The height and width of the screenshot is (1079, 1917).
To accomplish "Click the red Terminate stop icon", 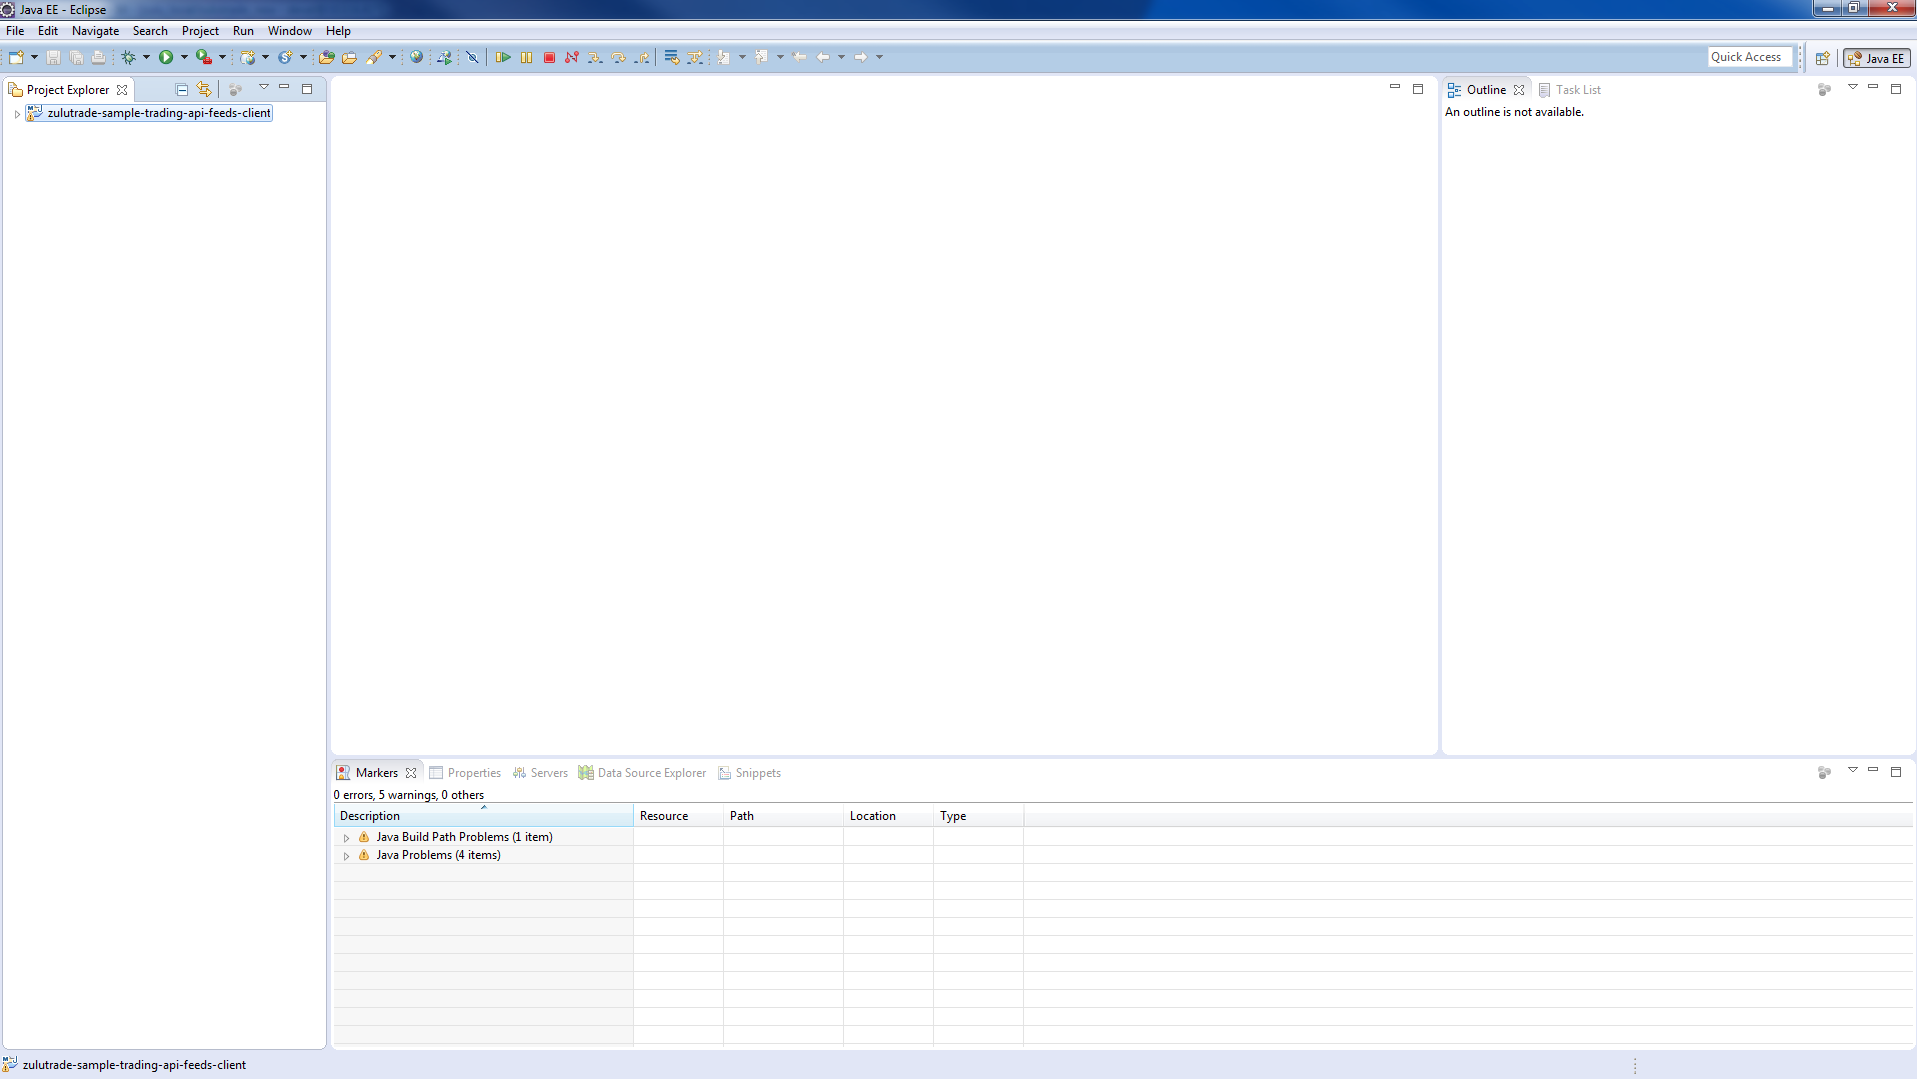I will pos(549,58).
